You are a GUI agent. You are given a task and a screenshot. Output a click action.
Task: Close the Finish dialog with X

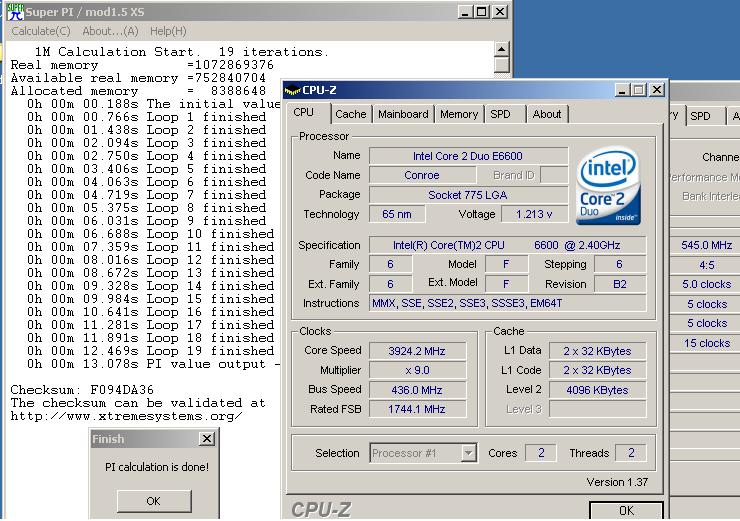tap(207, 439)
